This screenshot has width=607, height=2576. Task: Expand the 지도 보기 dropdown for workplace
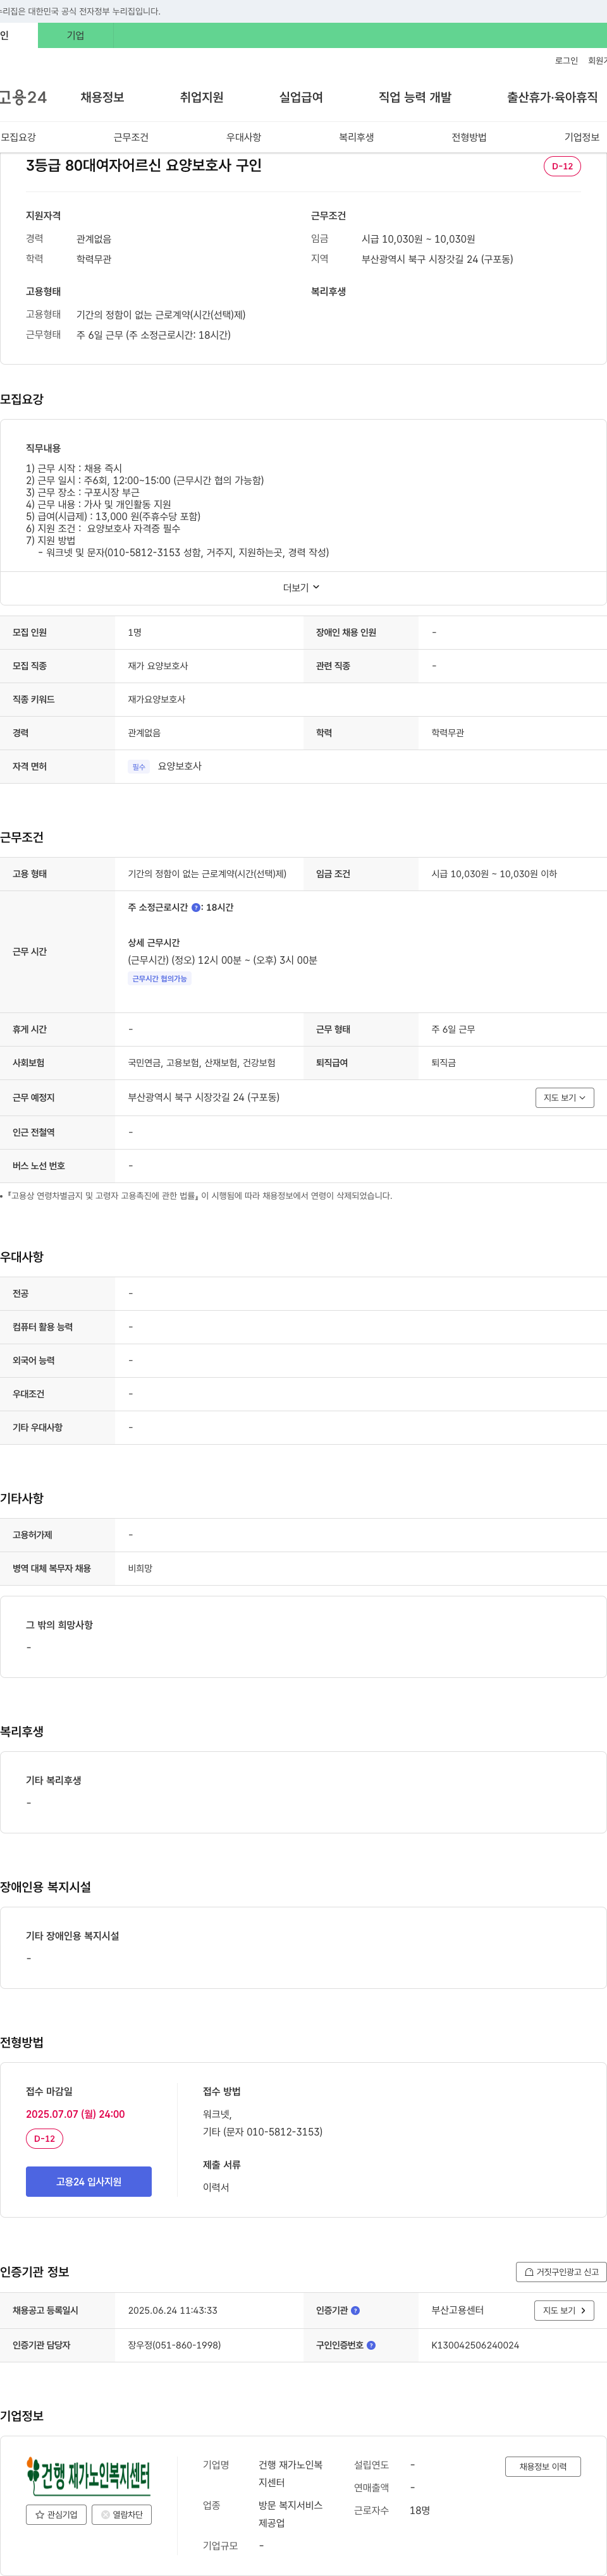click(565, 1098)
